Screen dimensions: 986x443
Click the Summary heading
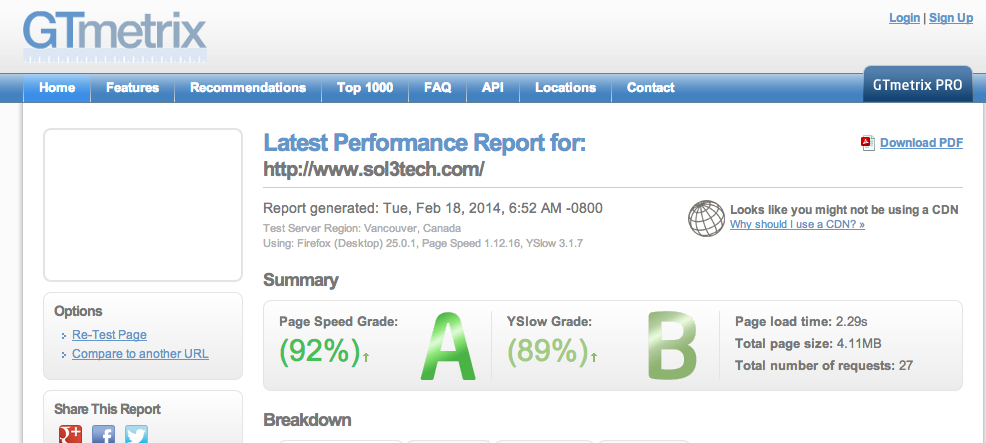(301, 280)
